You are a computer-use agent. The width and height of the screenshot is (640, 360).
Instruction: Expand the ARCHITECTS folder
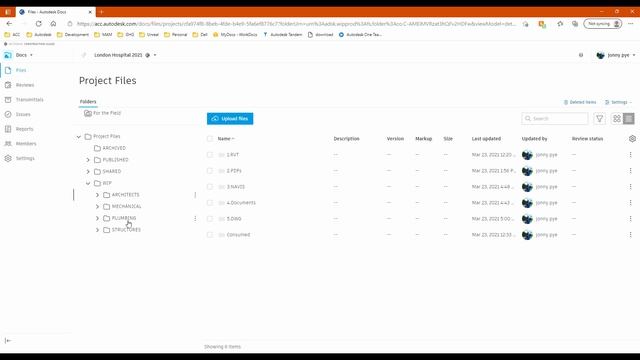tap(97, 195)
